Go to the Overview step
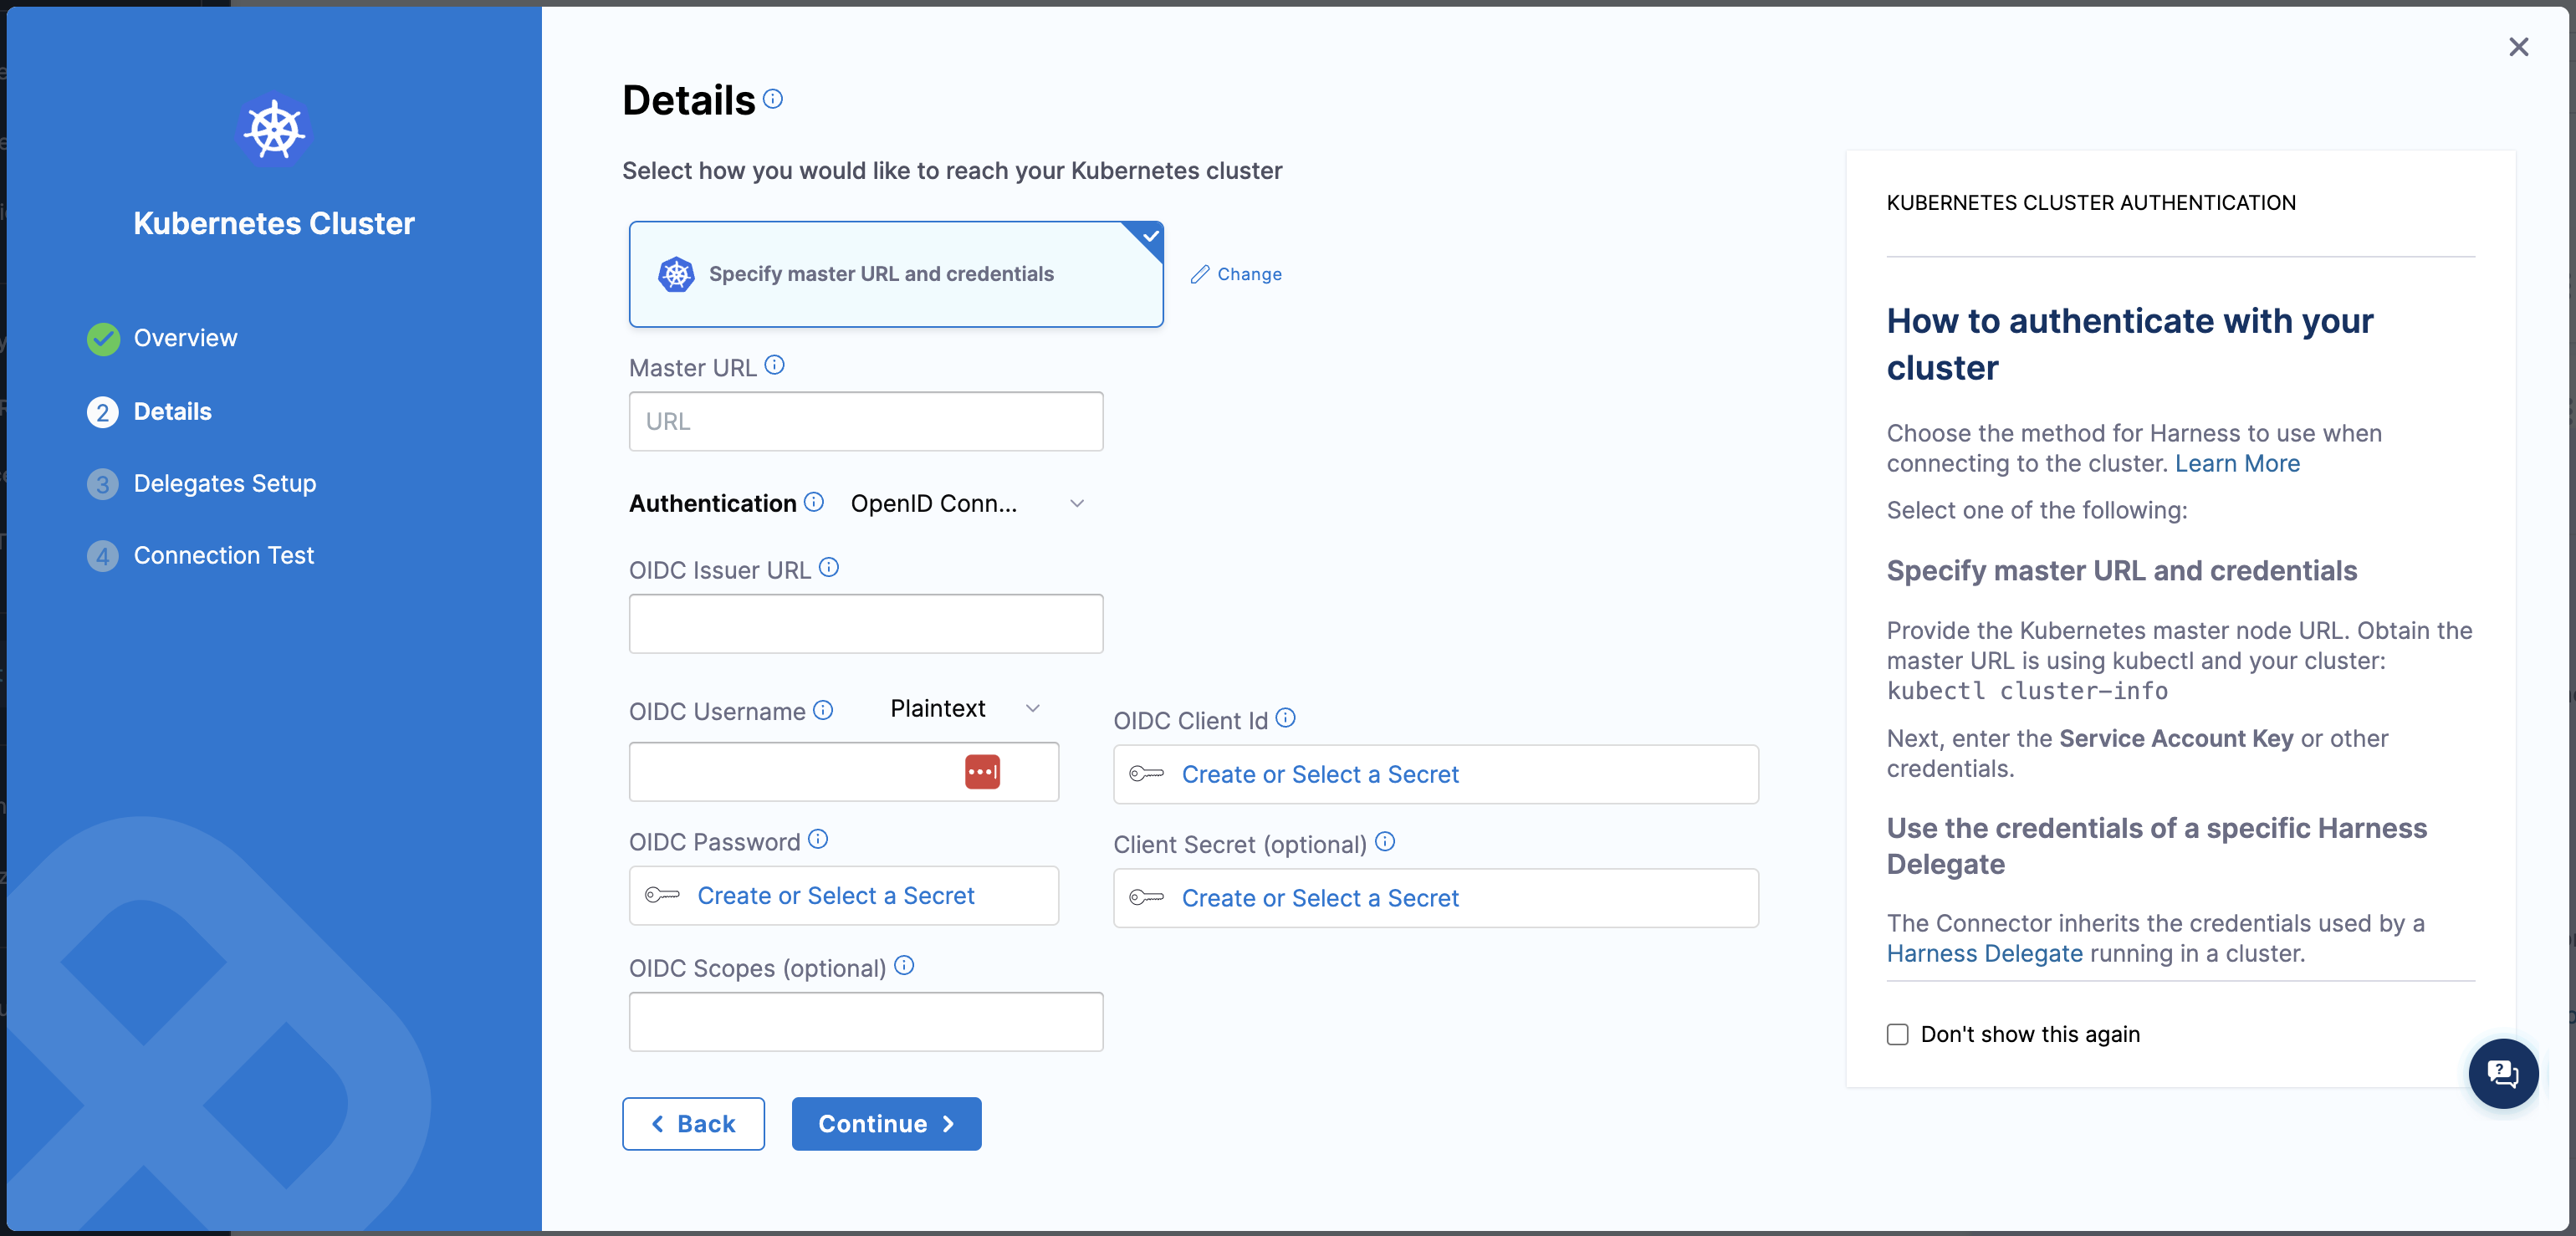 point(185,338)
